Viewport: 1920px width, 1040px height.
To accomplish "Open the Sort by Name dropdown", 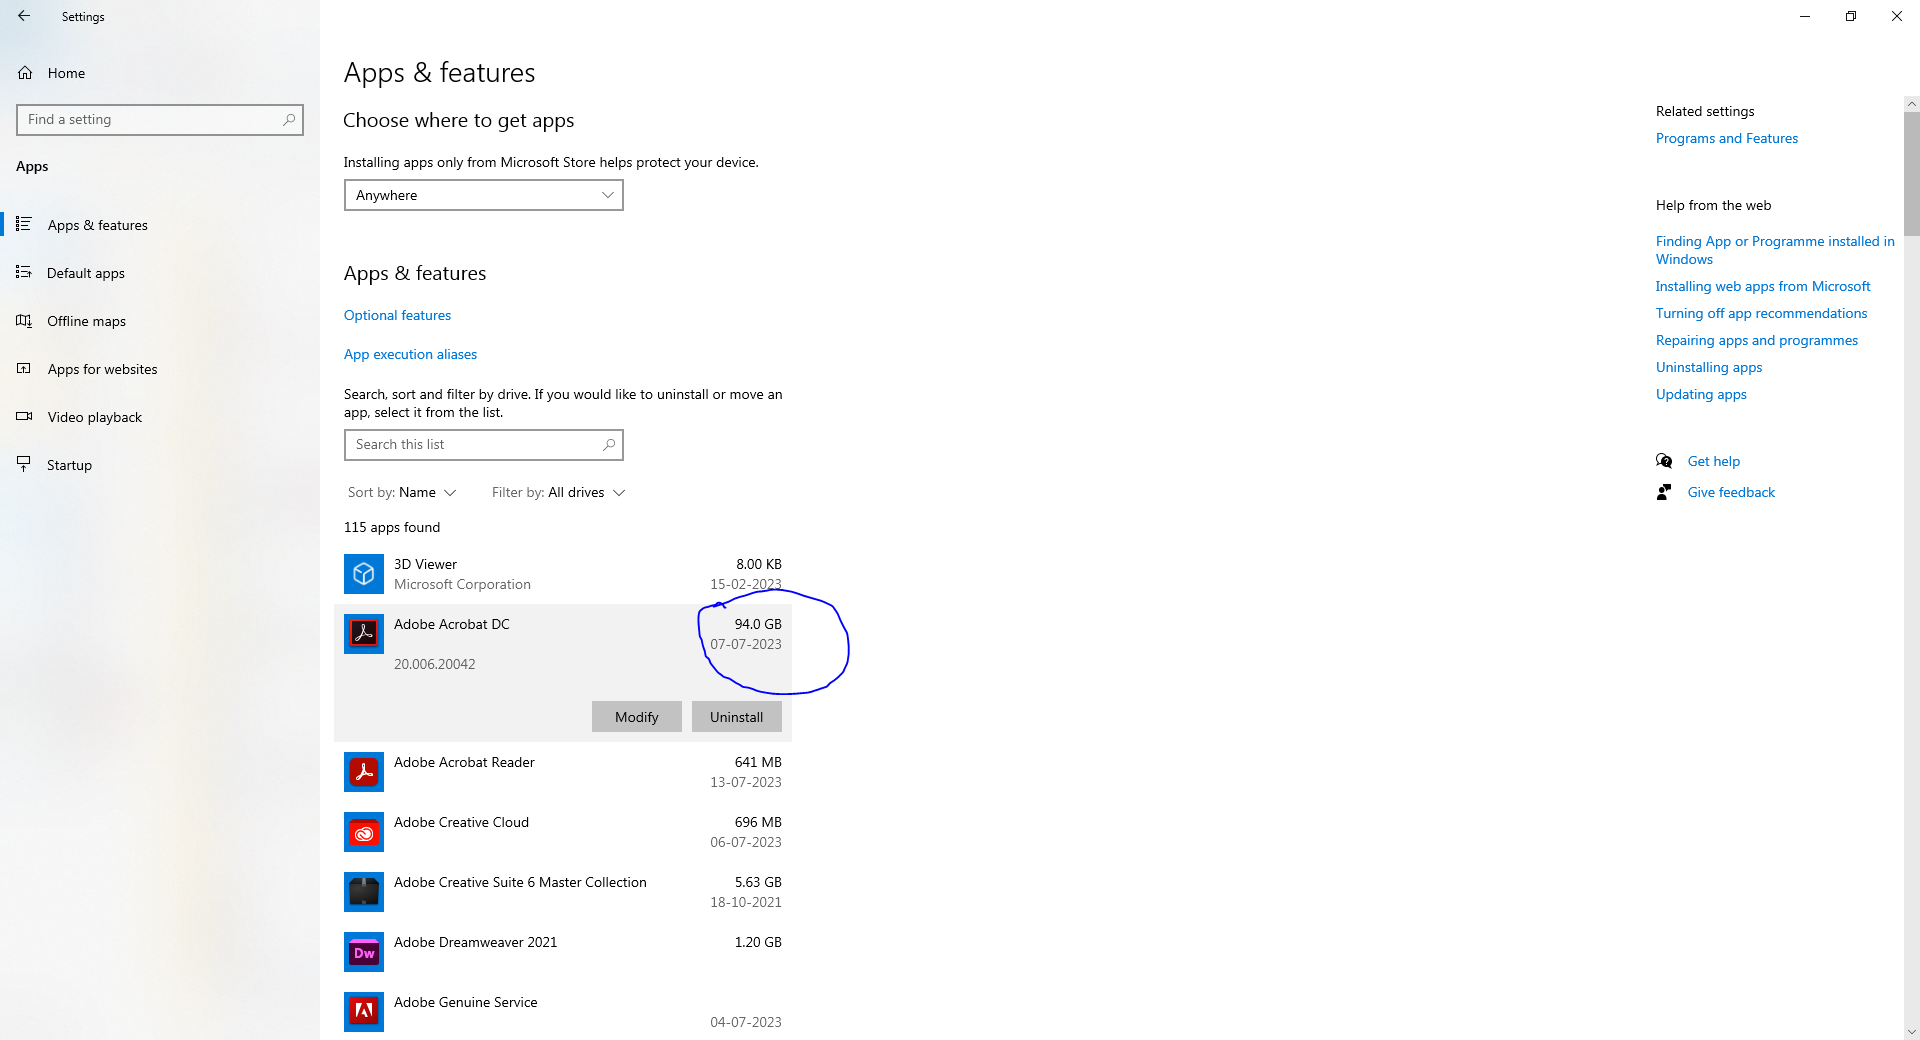I will 402,492.
